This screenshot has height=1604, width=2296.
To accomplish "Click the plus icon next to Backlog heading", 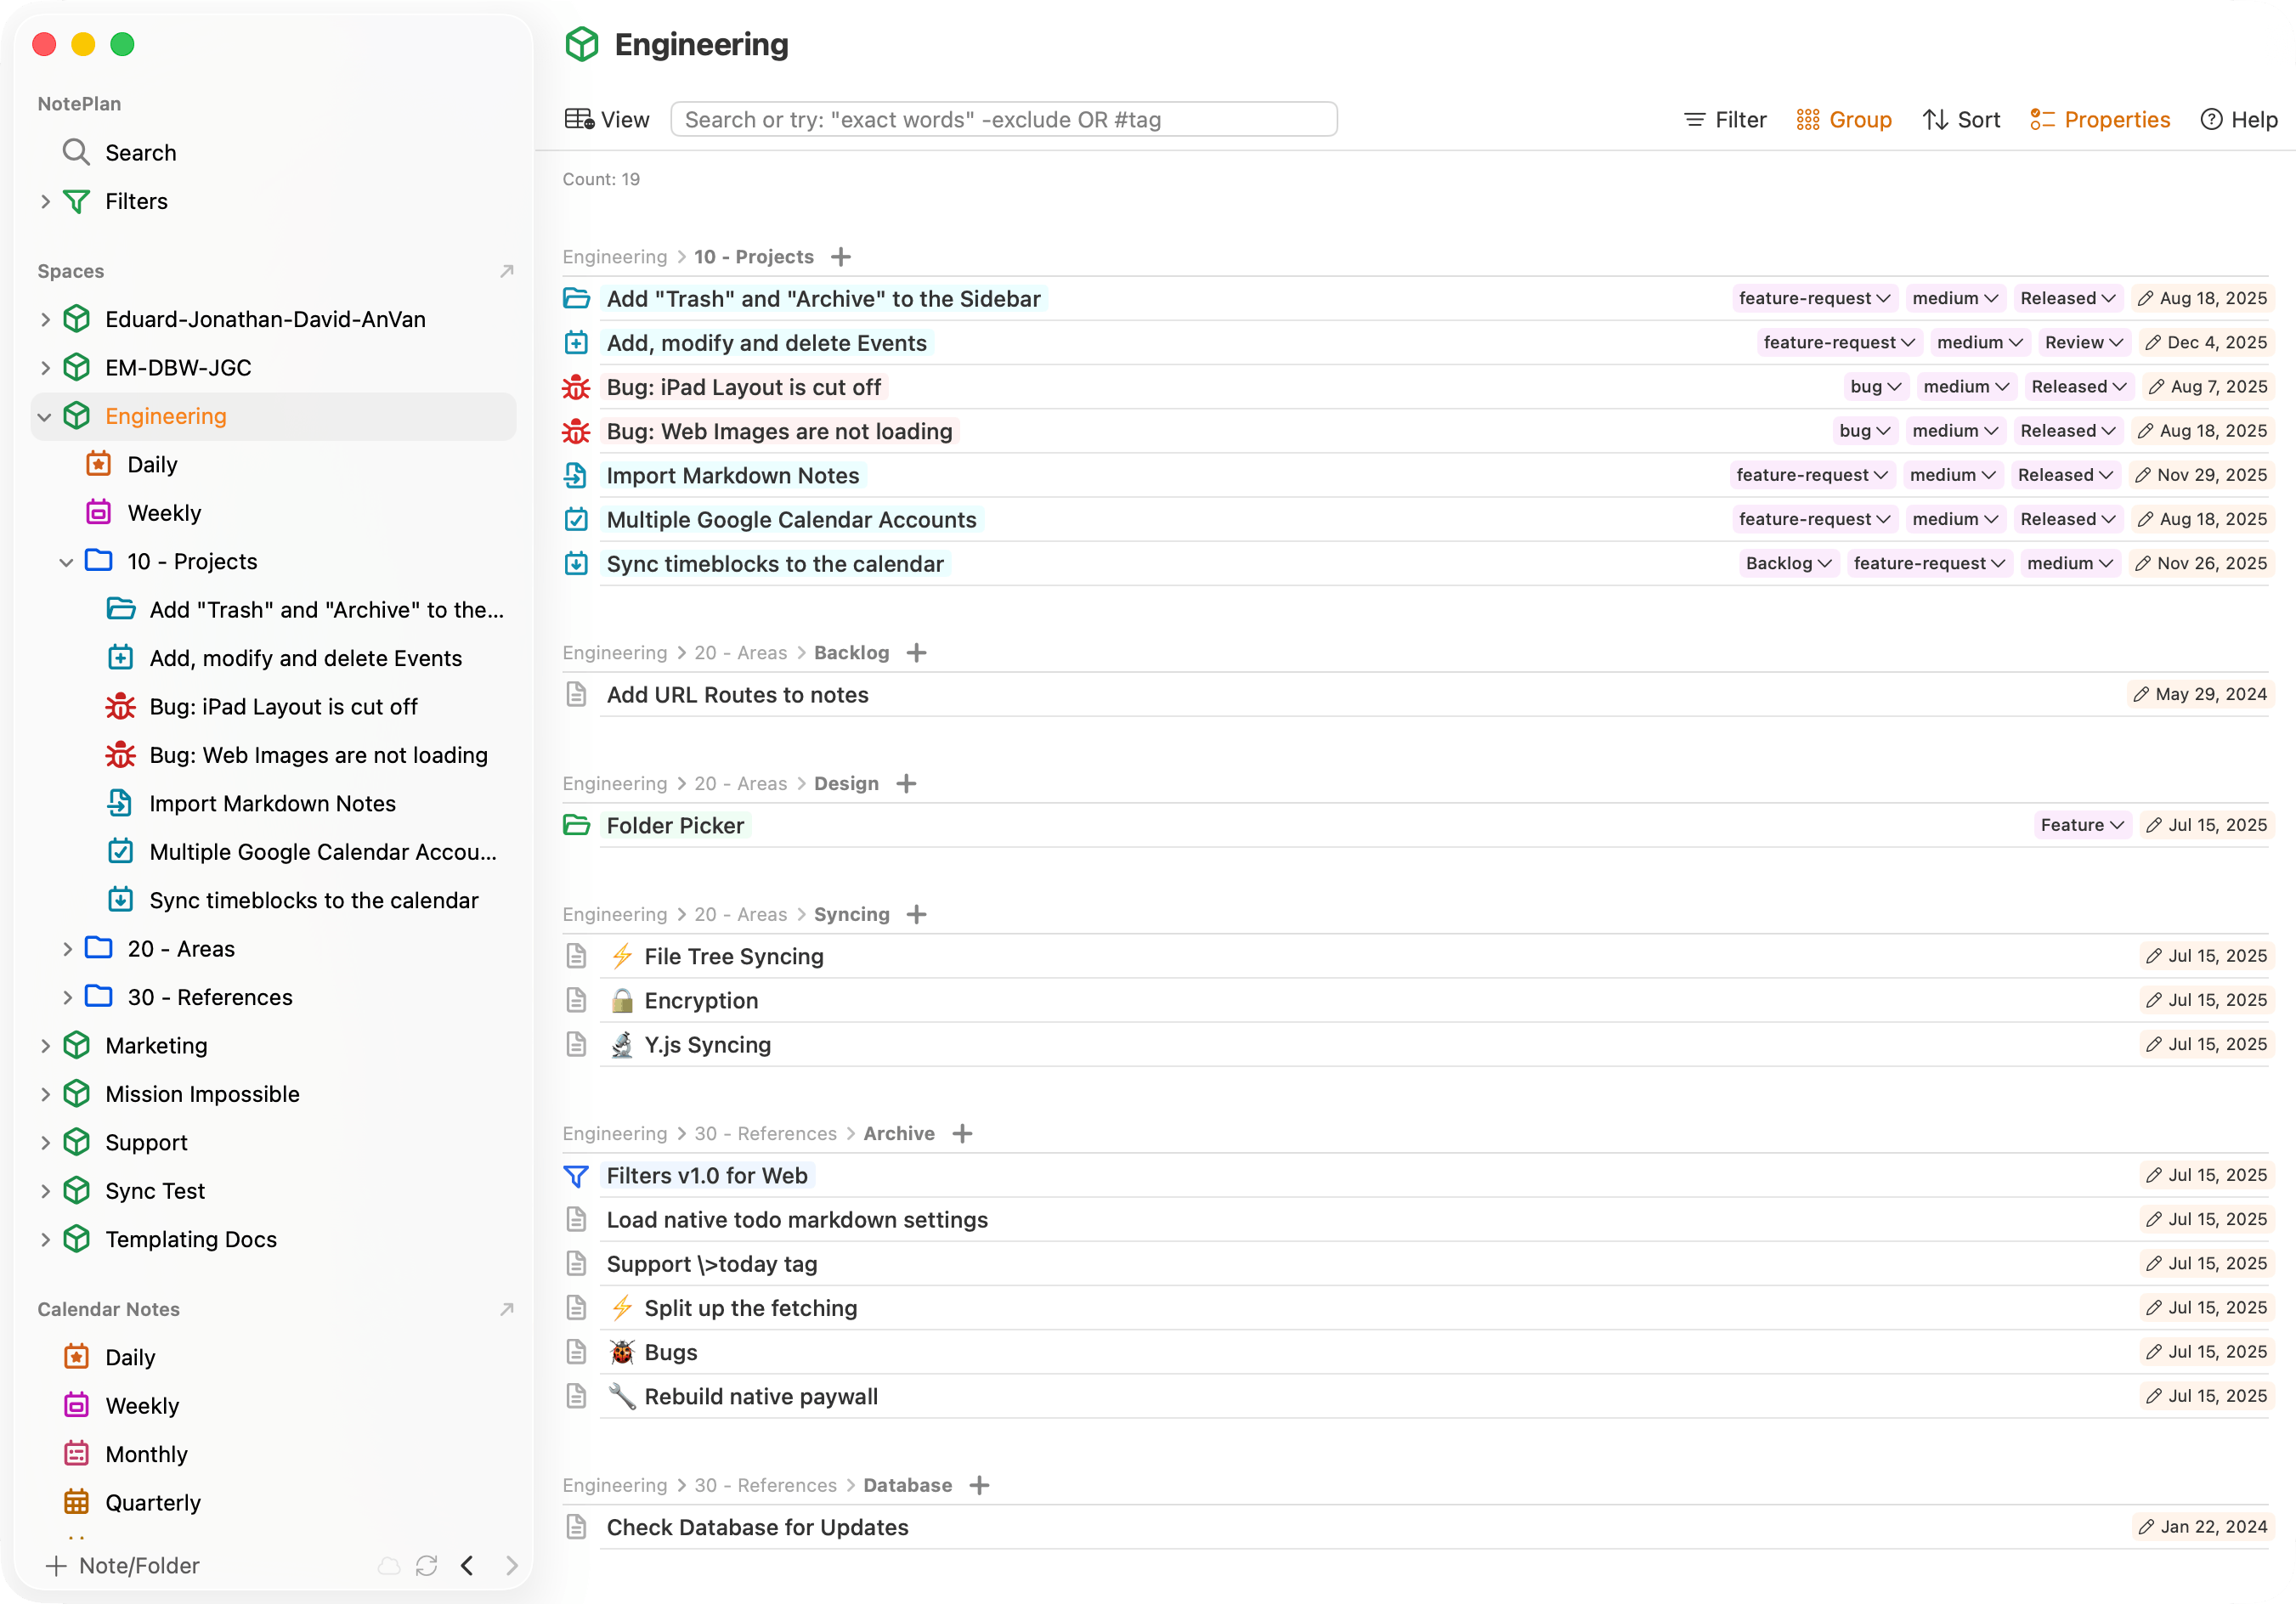I will point(916,653).
